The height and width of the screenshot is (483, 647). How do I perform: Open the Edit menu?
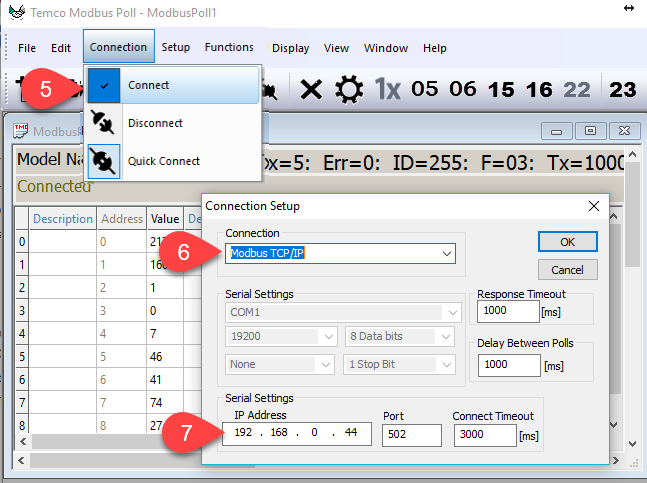(x=61, y=48)
